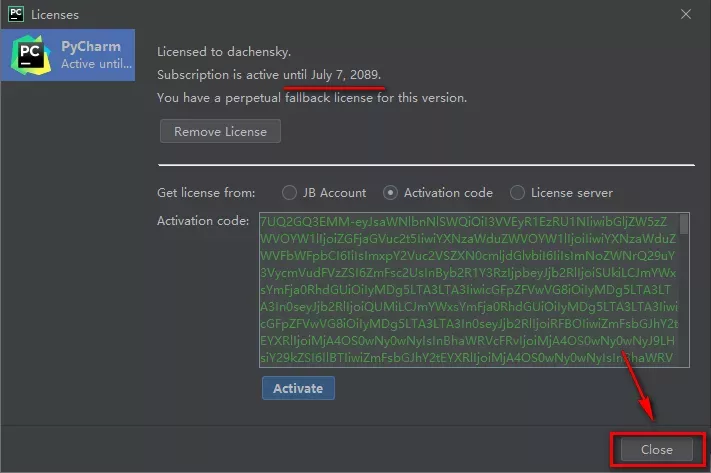Click the activation code scrollbar thumb
Viewport: 711px width, 473px height.
click(684, 224)
